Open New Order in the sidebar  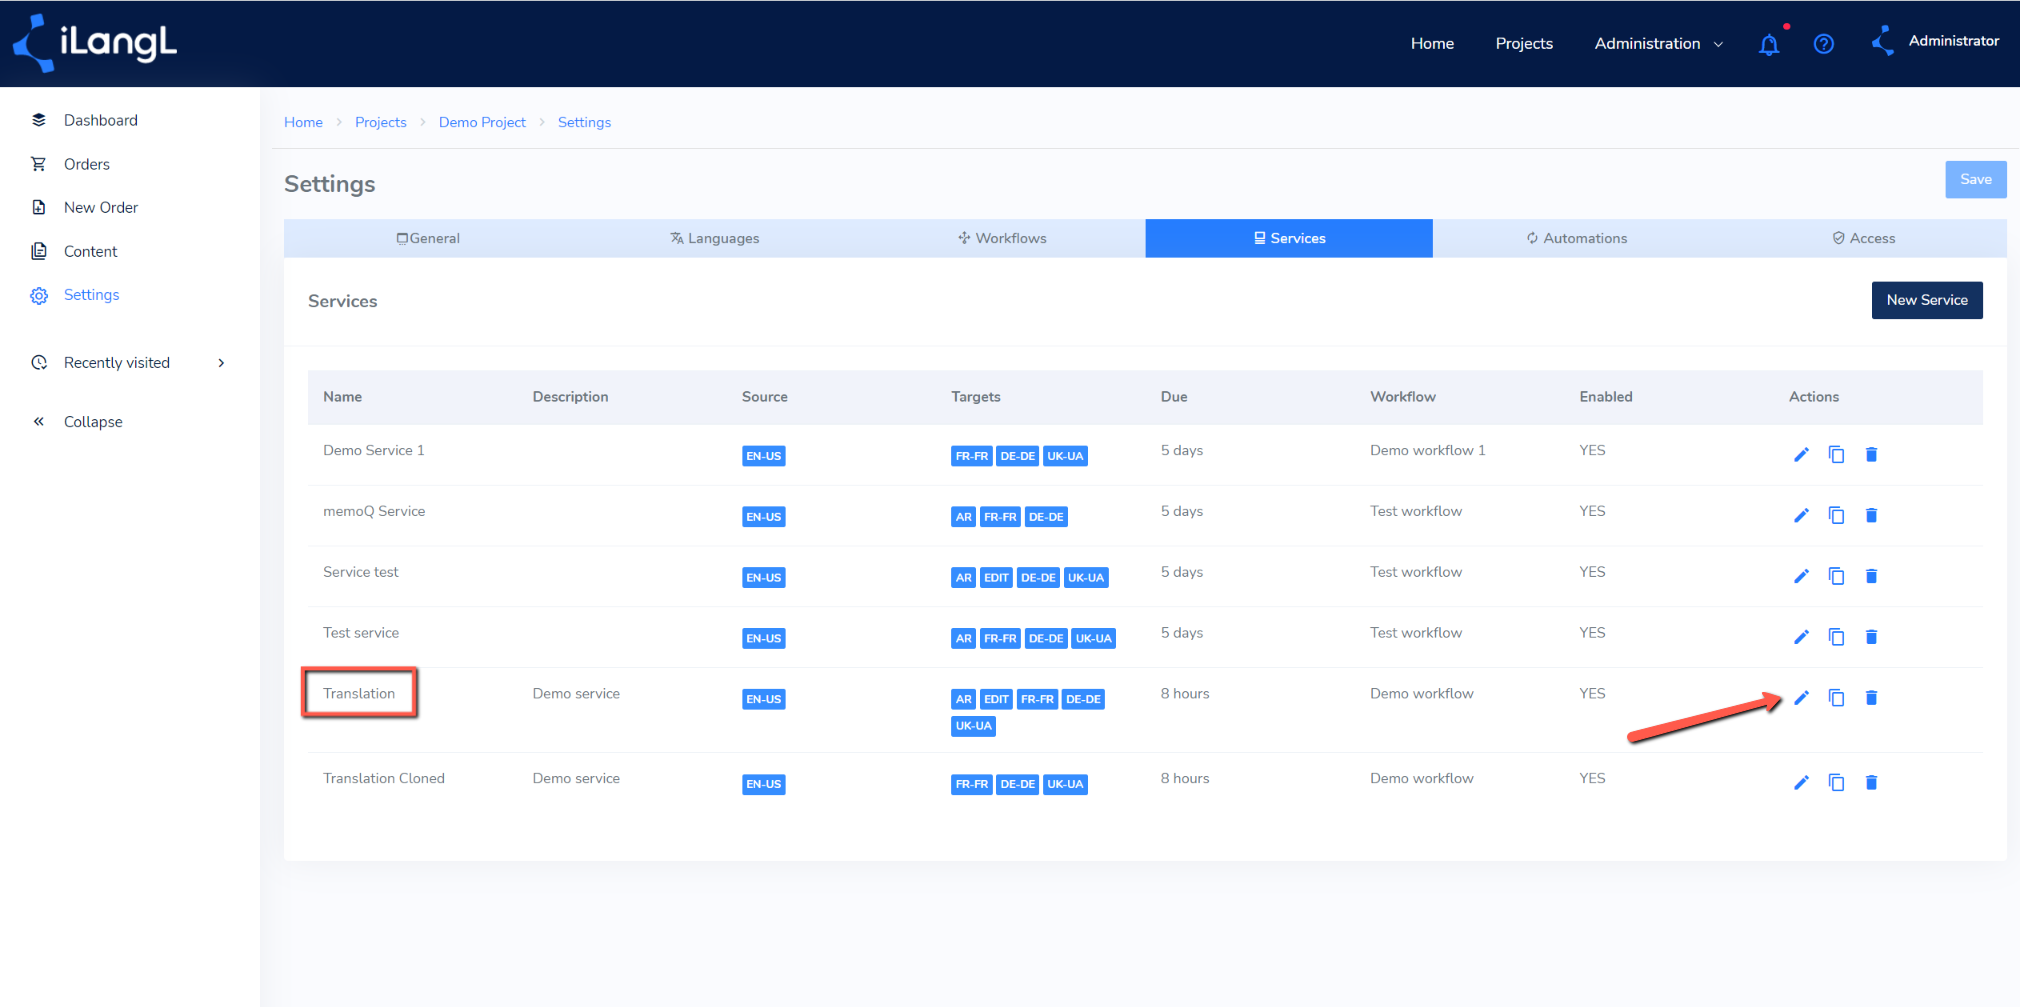click(x=100, y=207)
